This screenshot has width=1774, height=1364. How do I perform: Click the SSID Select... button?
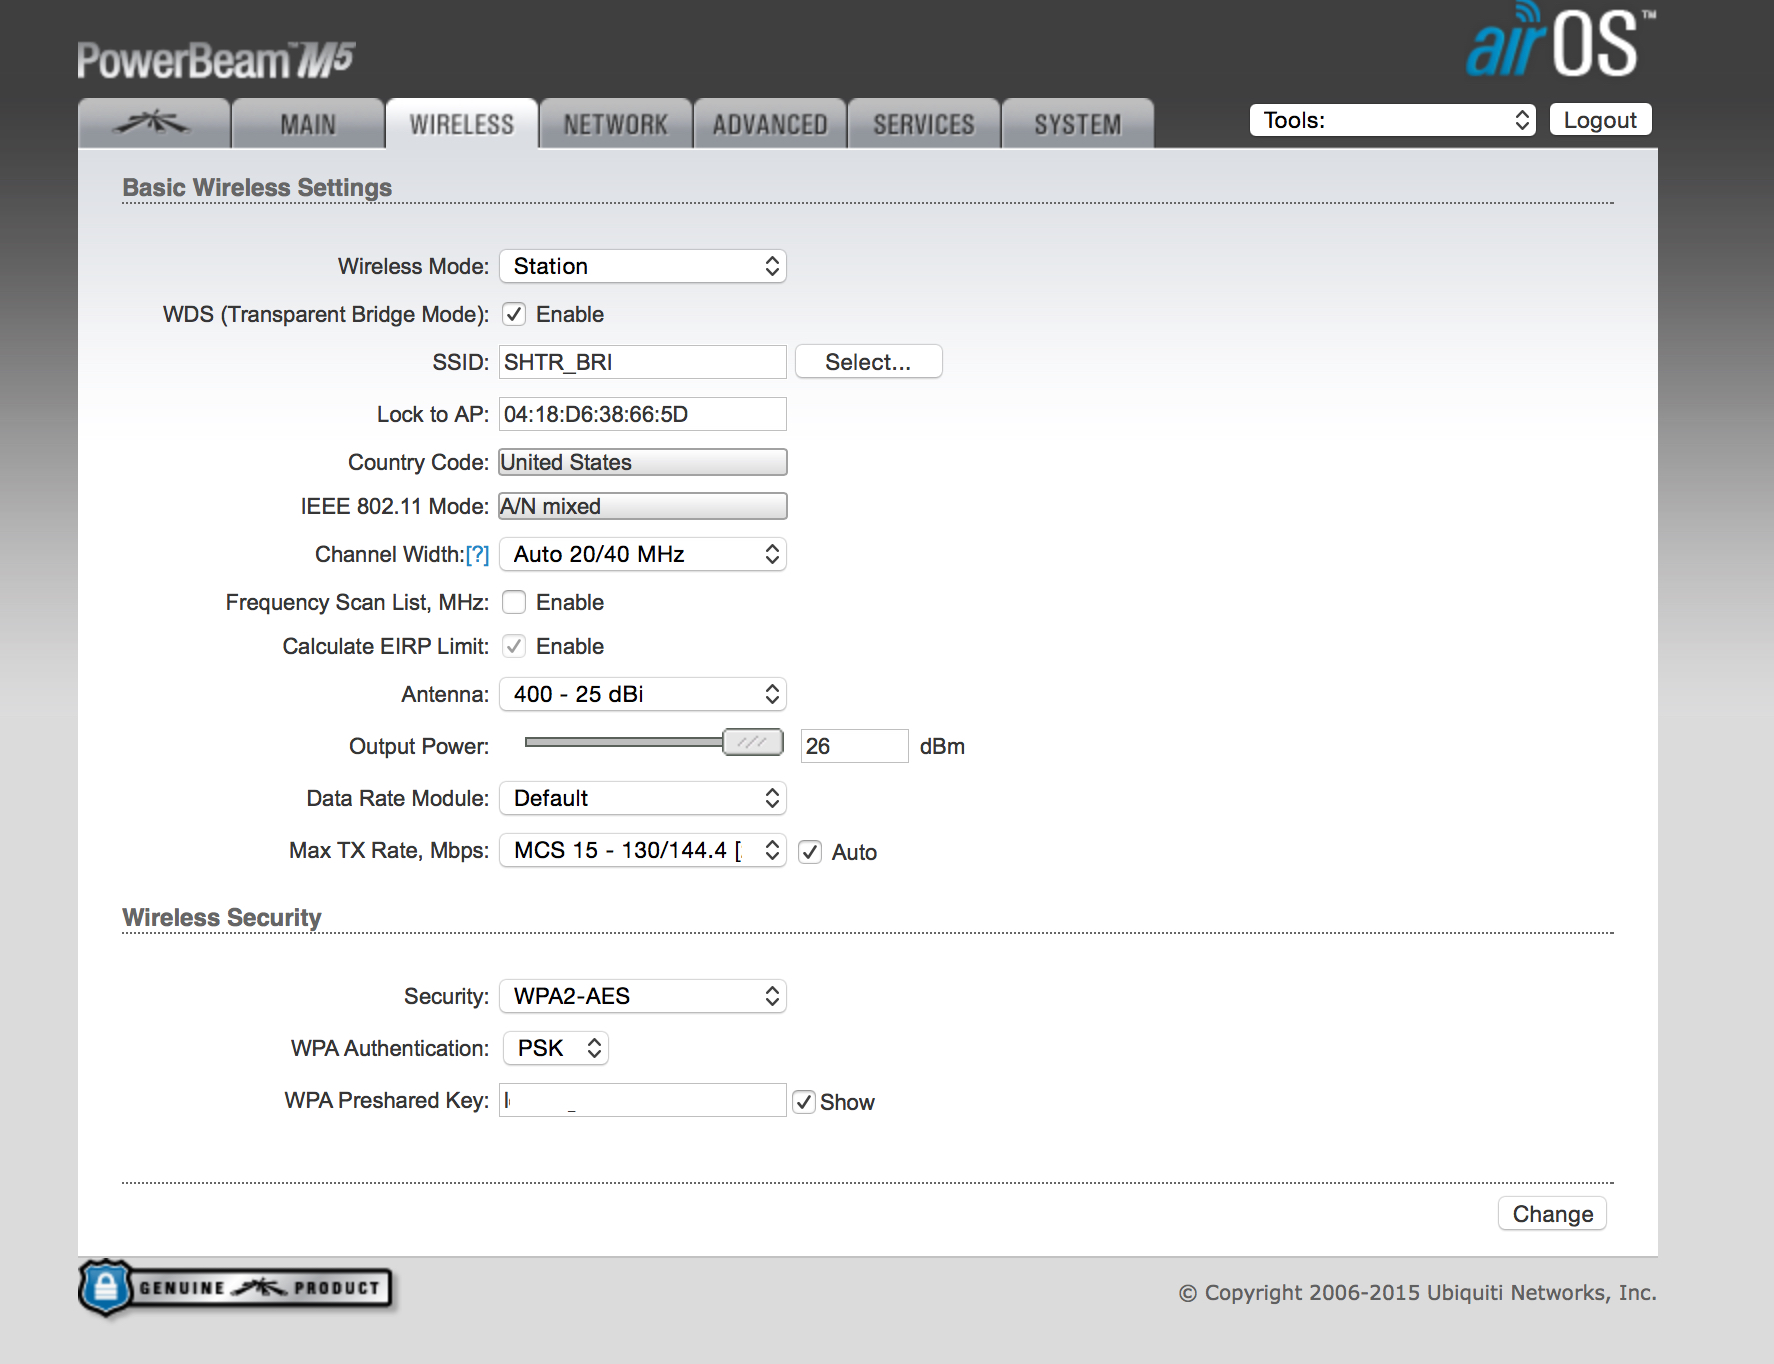(x=869, y=362)
